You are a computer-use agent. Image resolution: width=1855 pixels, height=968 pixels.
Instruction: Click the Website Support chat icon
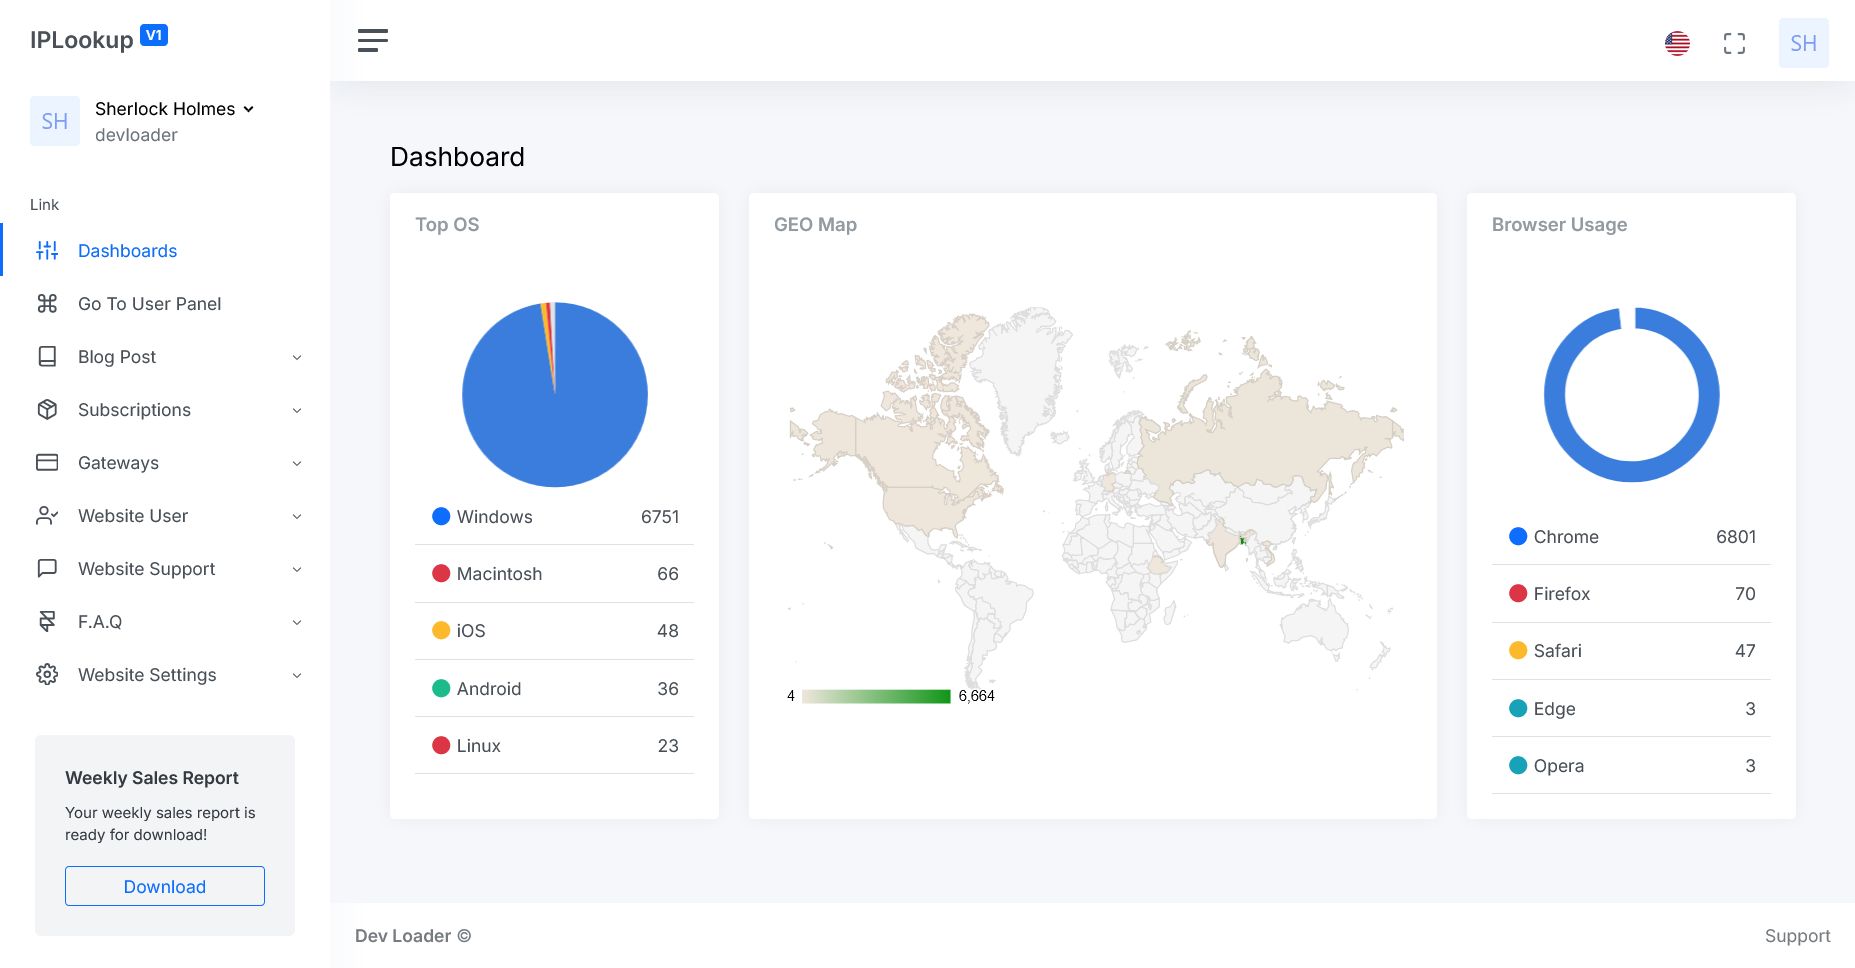click(47, 569)
